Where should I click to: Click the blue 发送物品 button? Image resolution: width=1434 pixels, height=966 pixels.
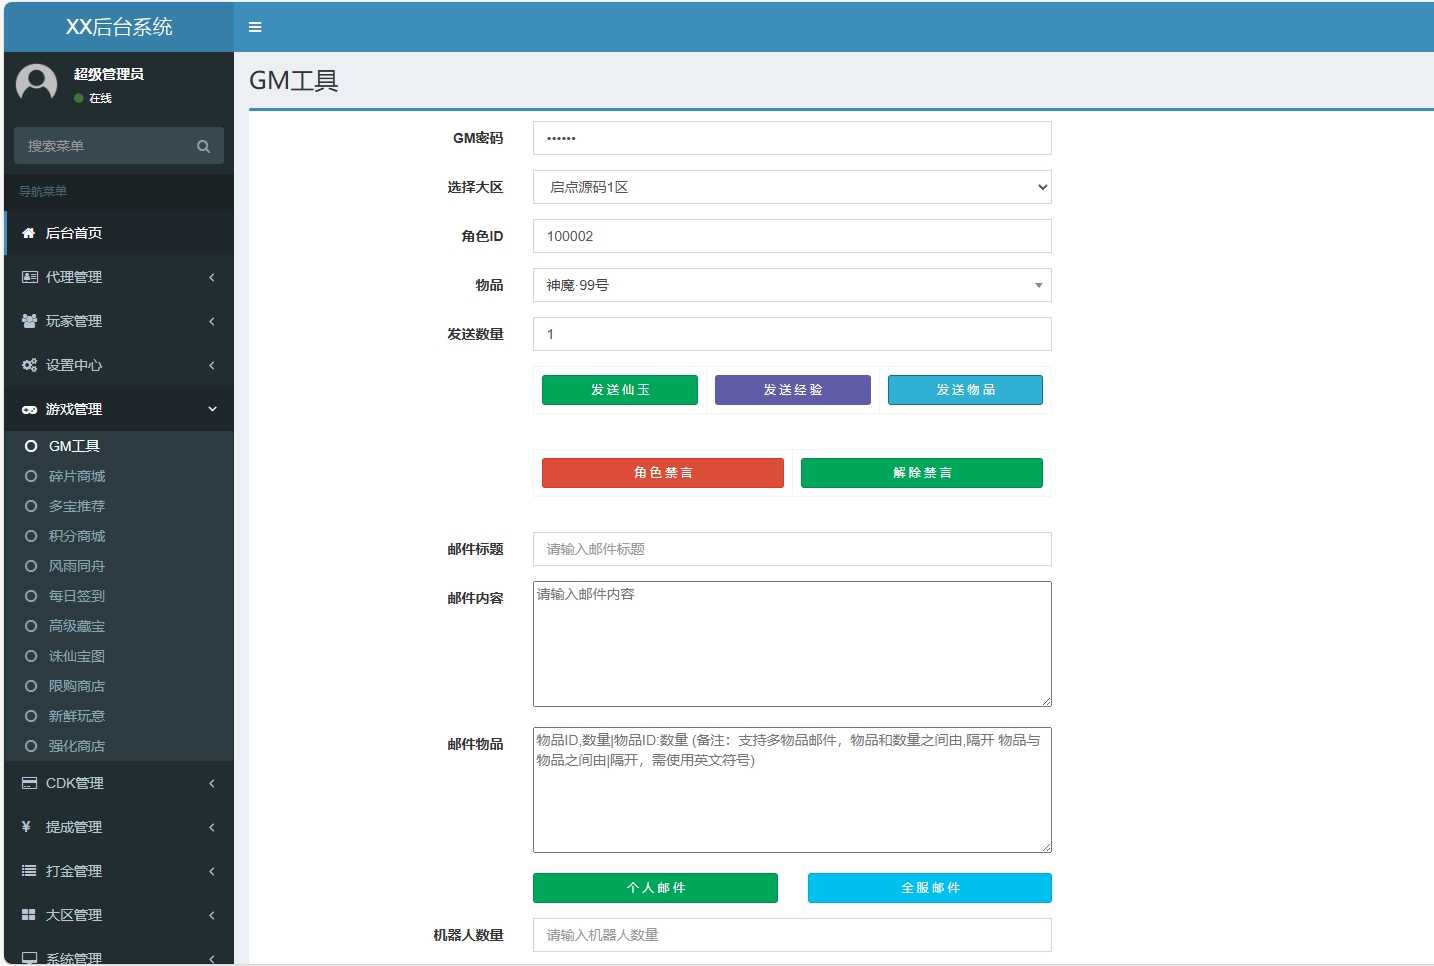pos(966,390)
